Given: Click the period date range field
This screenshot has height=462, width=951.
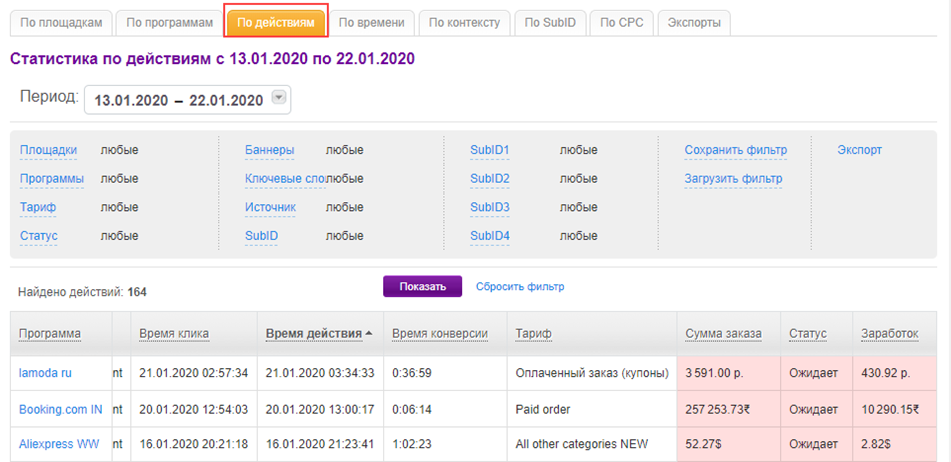Looking at the screenshot, I should tap(177, 100).
